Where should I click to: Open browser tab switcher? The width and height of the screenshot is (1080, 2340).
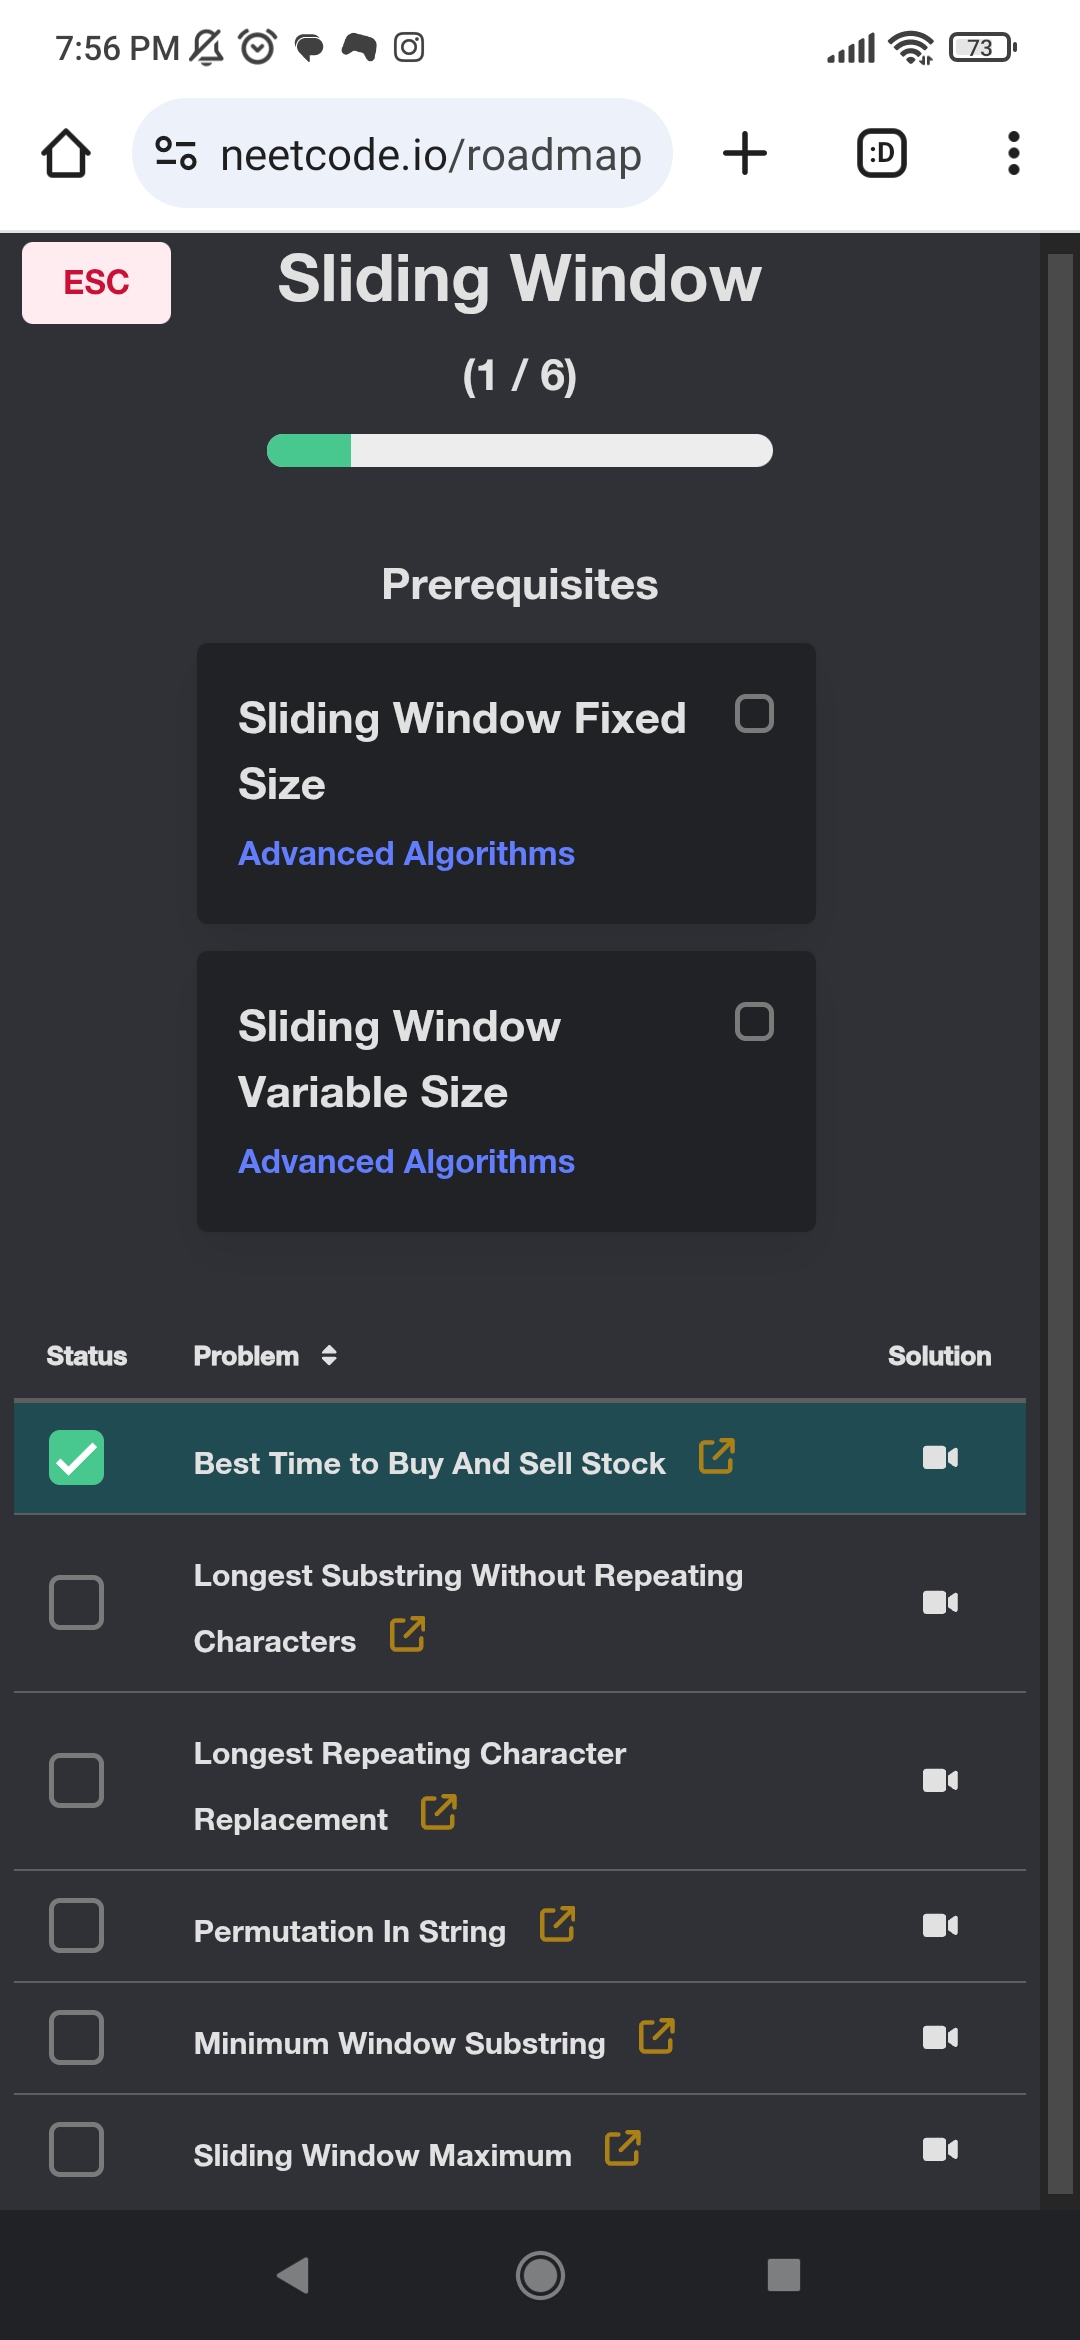(x=882, y=153)
